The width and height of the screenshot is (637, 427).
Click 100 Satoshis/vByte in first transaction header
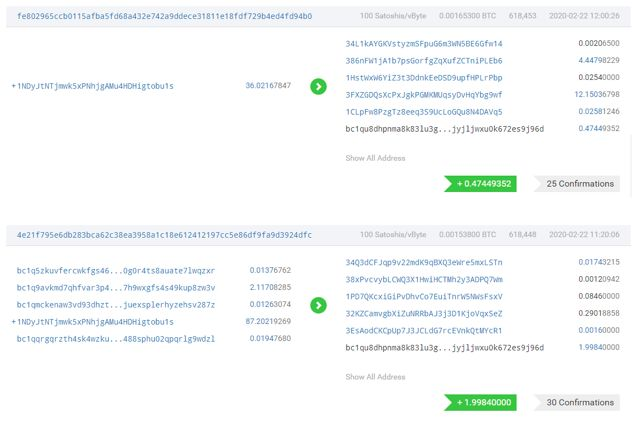[393, 16]
